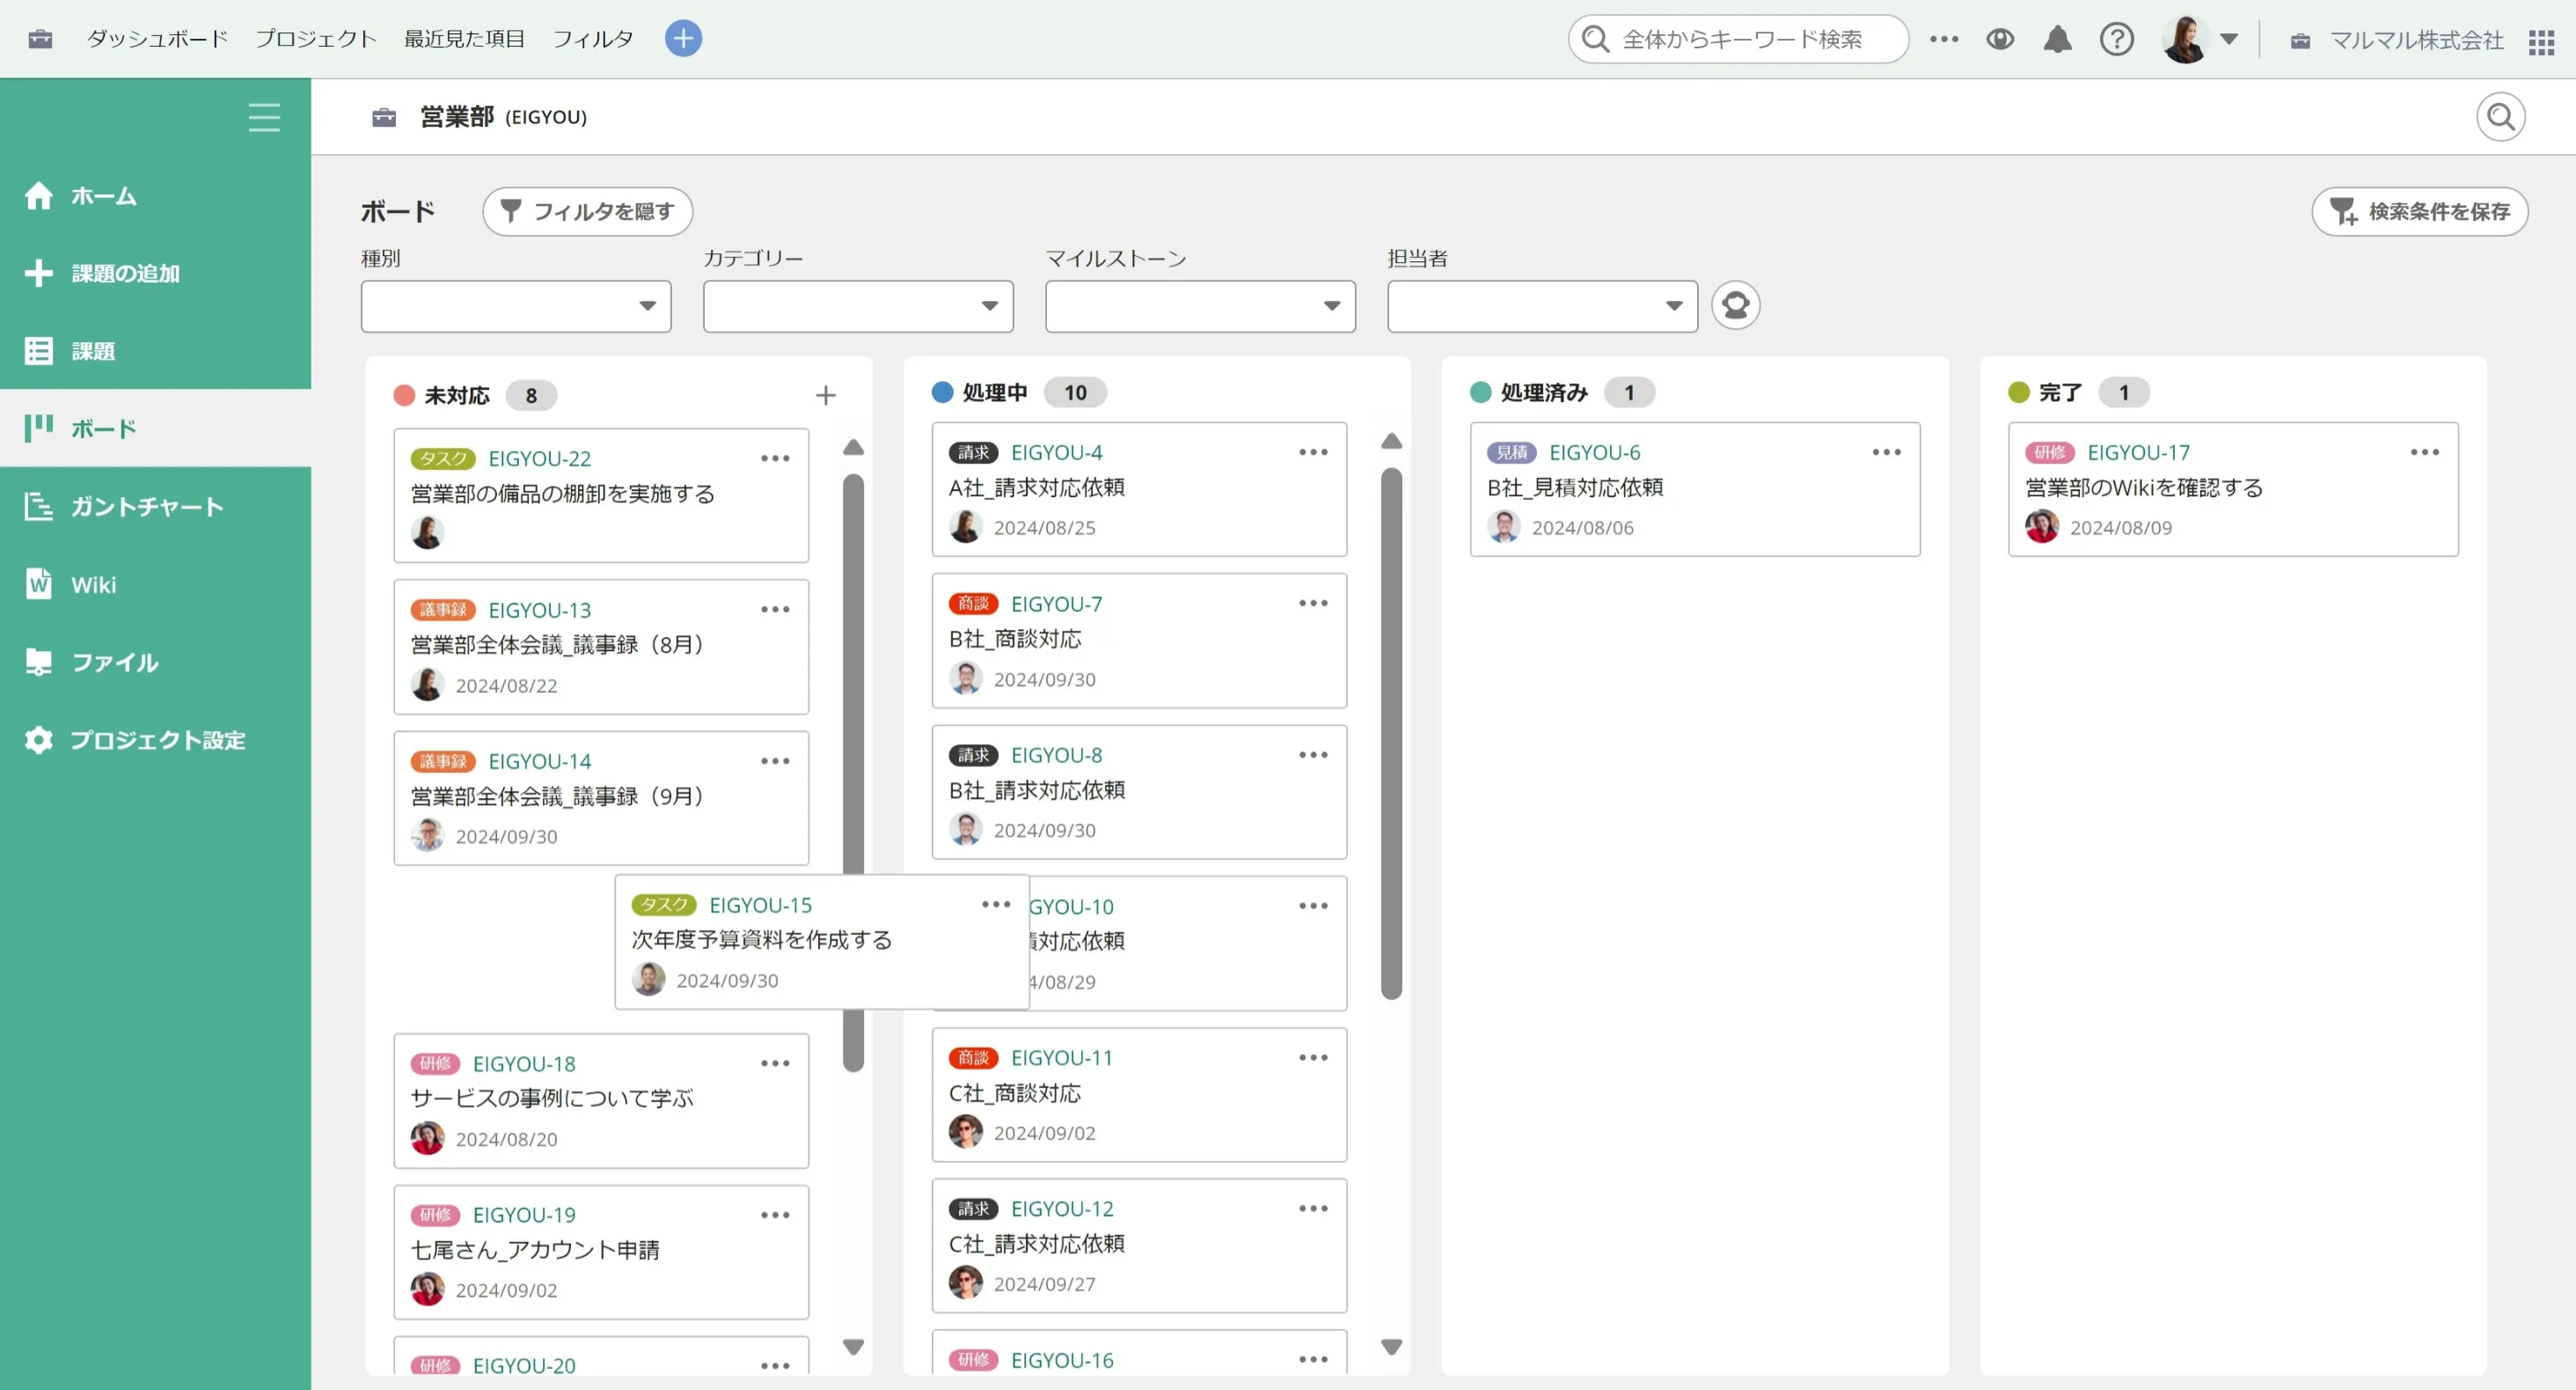
Task: Click フィルタを隠す button
Action: [x=587, y=211]
